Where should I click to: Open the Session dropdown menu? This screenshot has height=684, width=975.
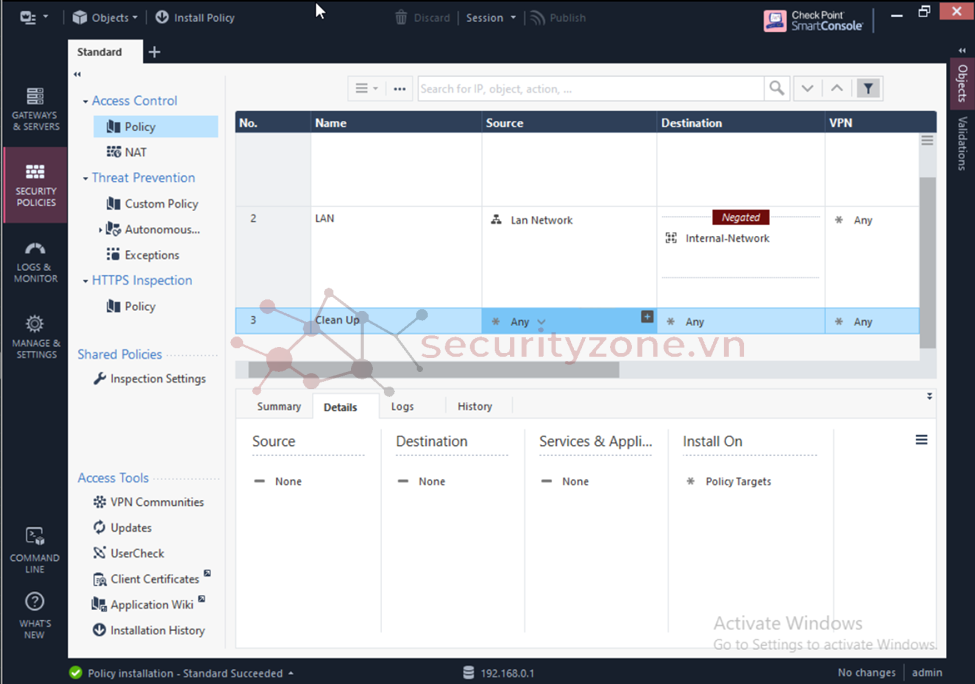(491, 17)
